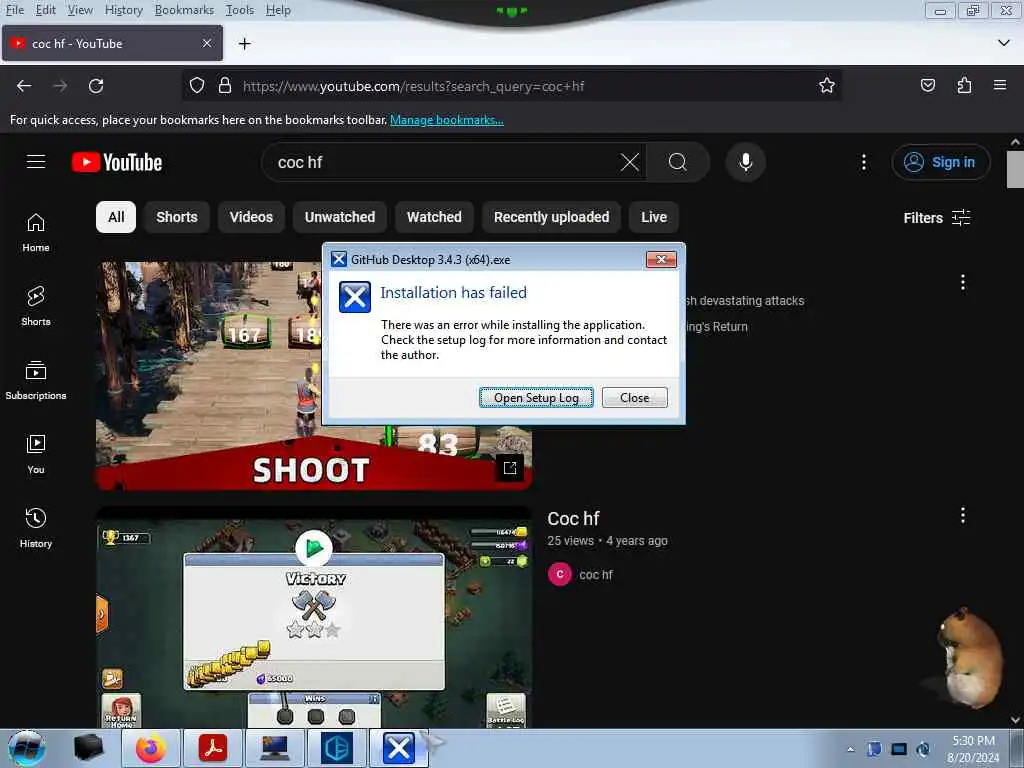Open the Firefox application menu

(1000, 86)
